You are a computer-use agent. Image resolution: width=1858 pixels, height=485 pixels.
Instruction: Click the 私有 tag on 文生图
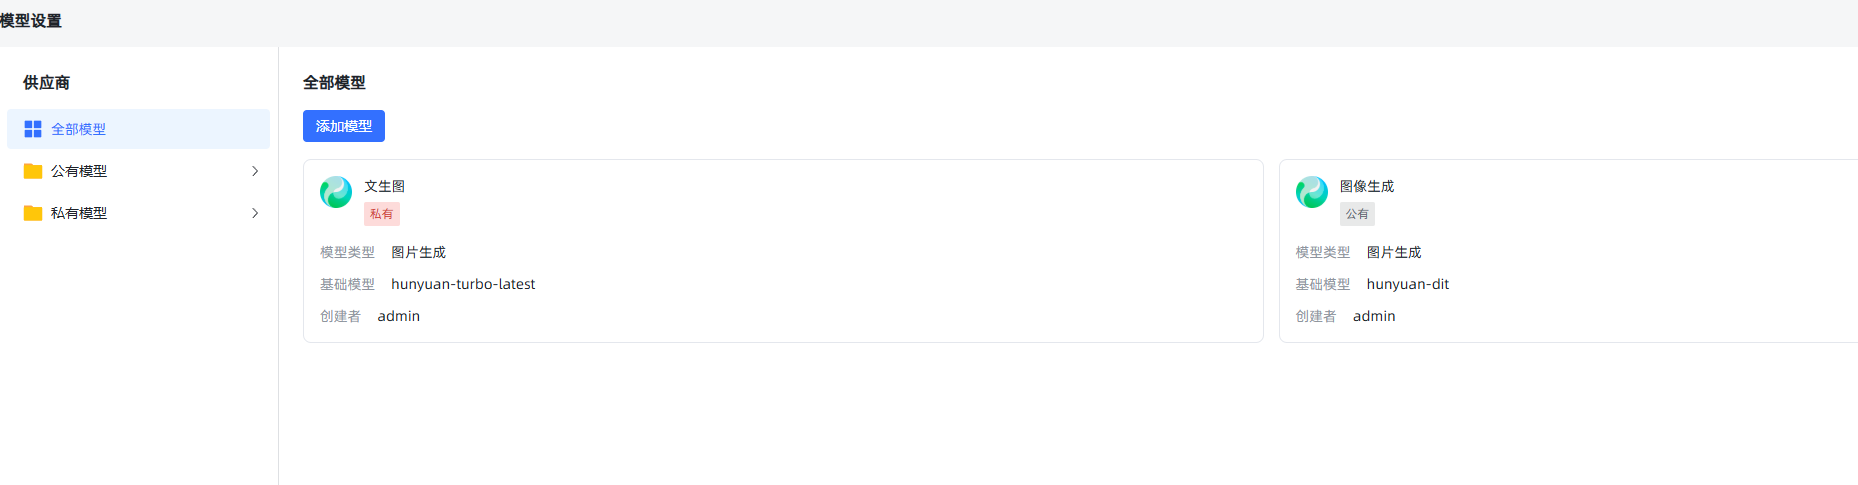pyautogui.click(x=382, y=214)
